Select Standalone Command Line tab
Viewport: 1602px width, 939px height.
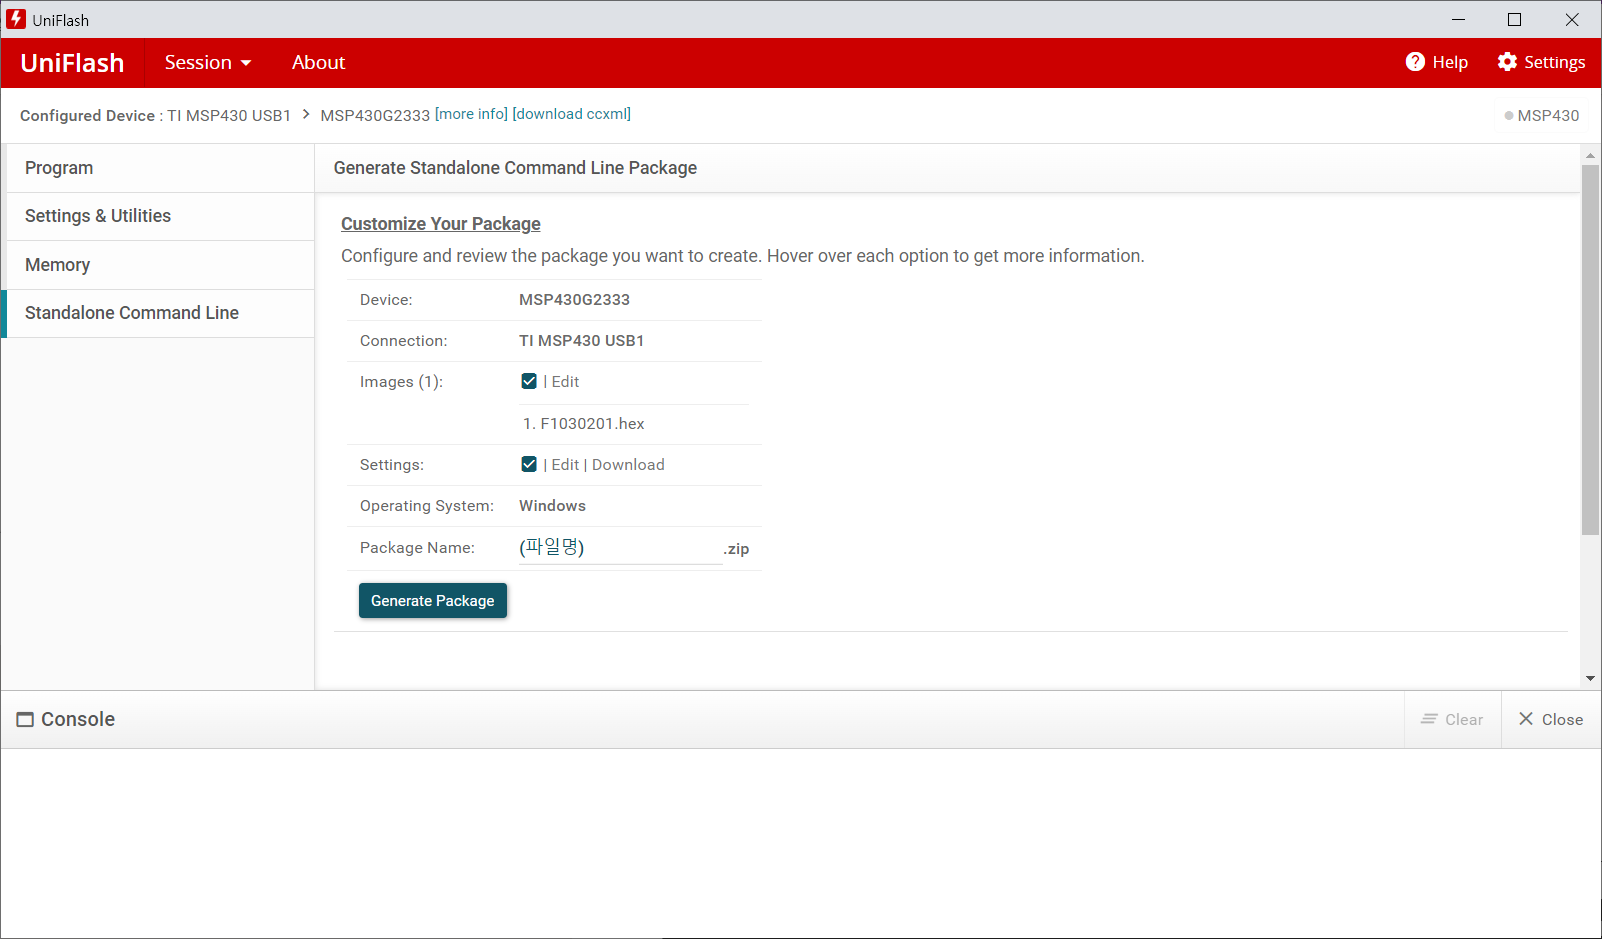160,313
